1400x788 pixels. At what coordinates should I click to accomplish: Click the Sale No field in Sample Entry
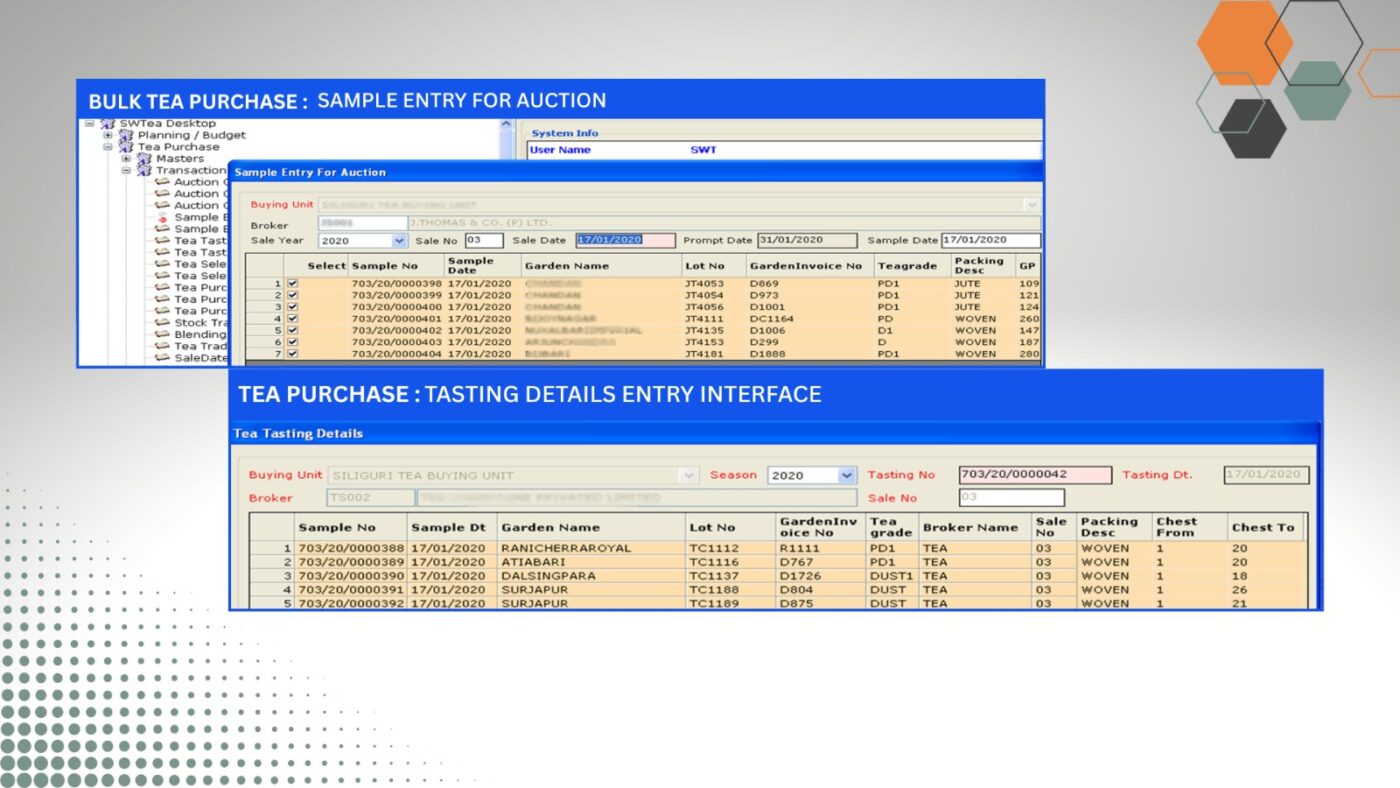point(484,240)
